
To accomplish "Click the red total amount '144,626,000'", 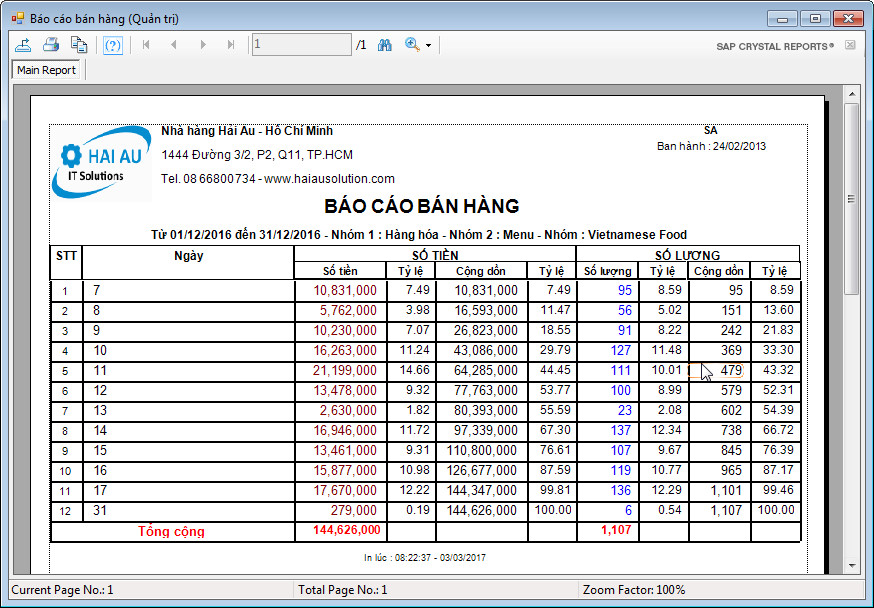I will (347, 530).
